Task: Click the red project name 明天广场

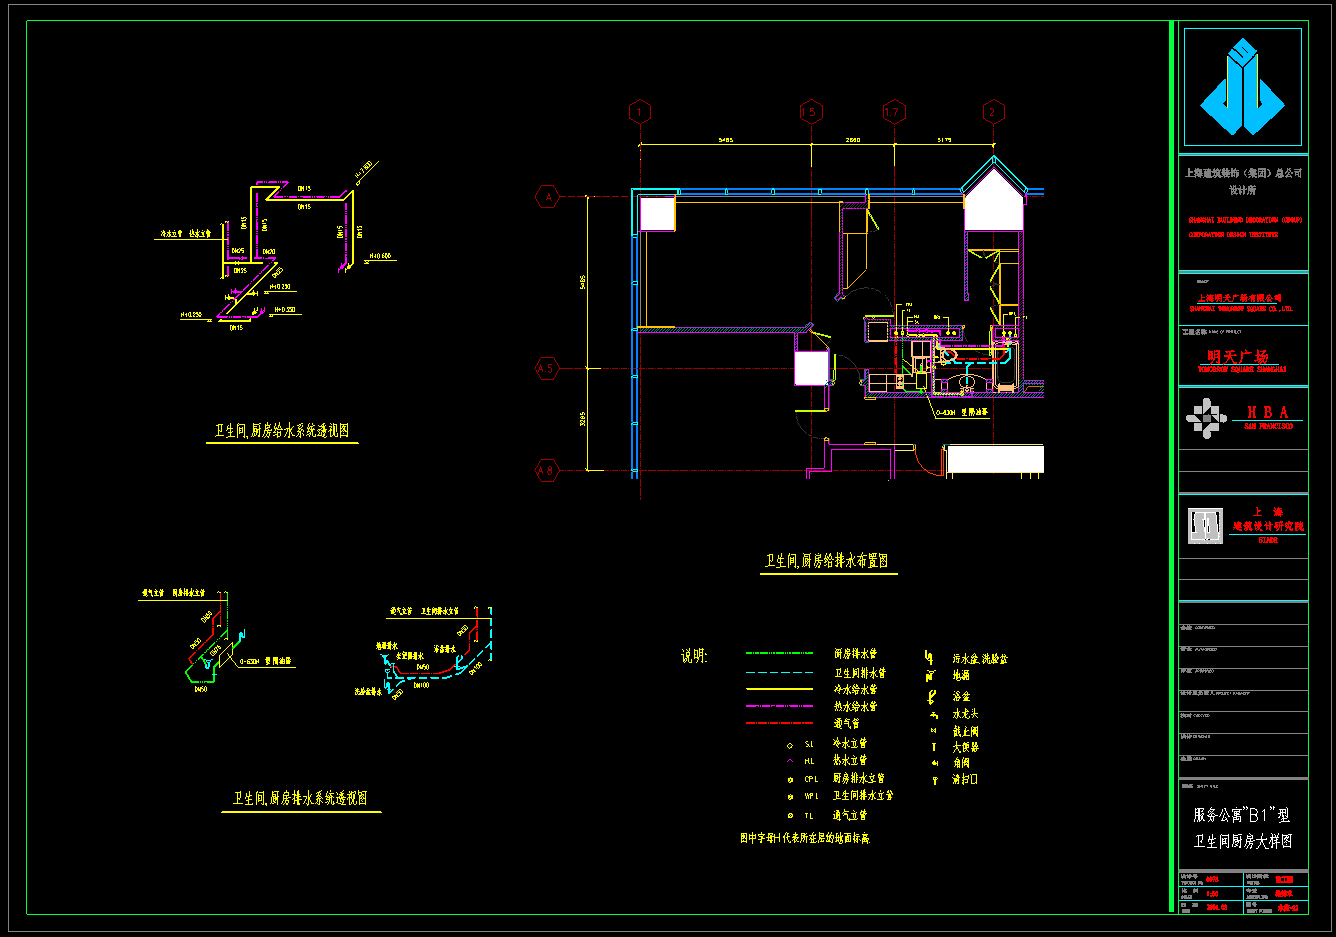Action: click(x=1238, y=357)
